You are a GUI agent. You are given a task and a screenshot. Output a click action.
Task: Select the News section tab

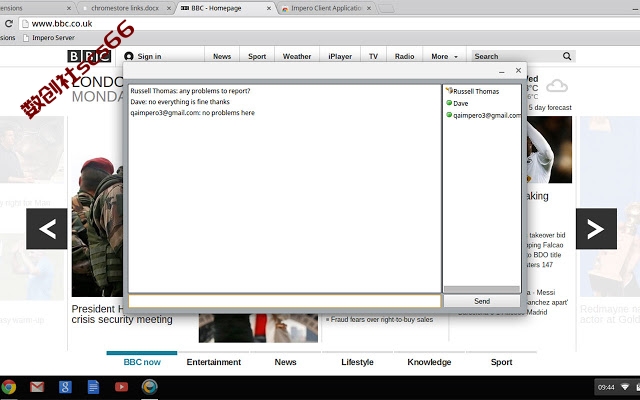[x=285, y=362]
